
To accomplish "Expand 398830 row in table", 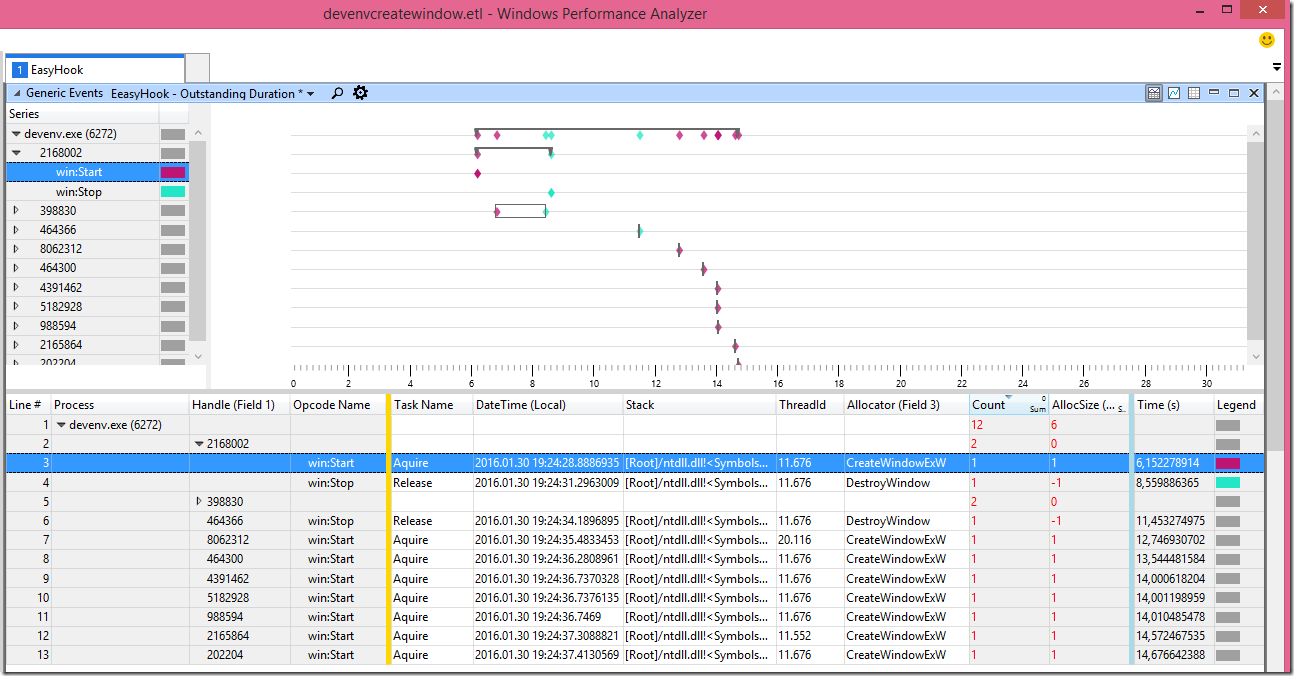I will pos(198,502).
